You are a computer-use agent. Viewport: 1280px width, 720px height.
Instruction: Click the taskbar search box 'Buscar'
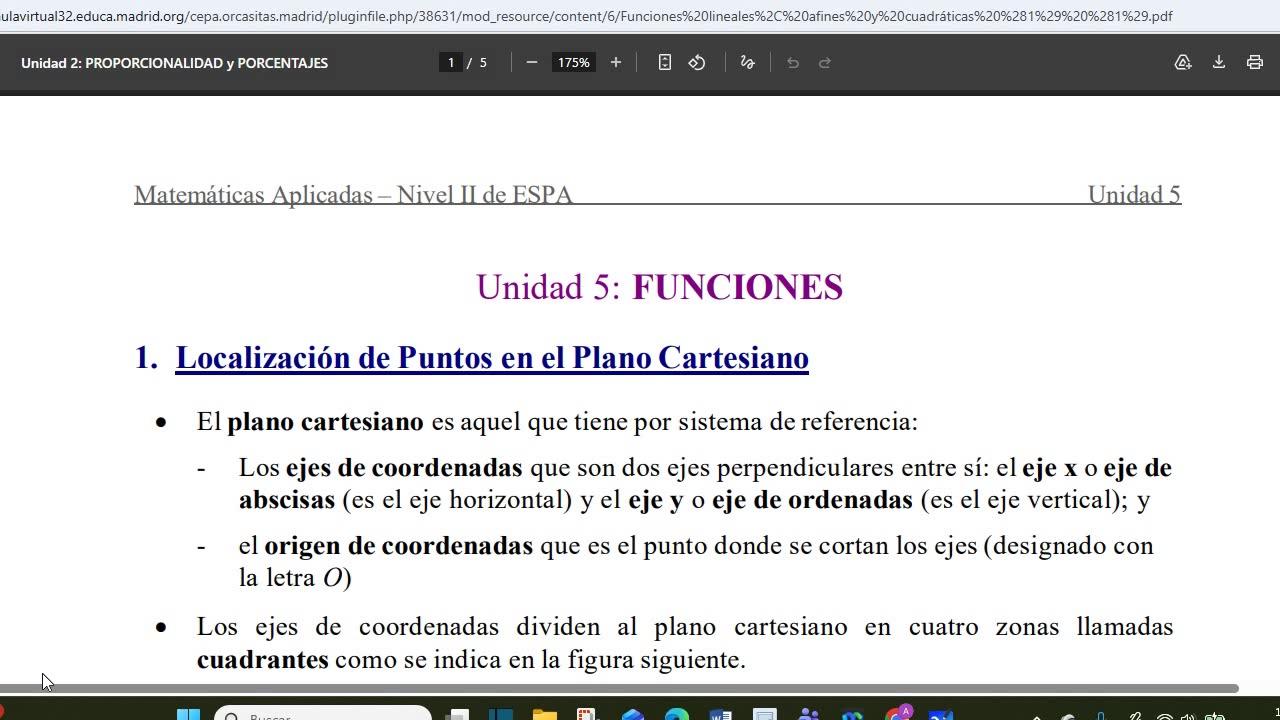click(323, 714)
